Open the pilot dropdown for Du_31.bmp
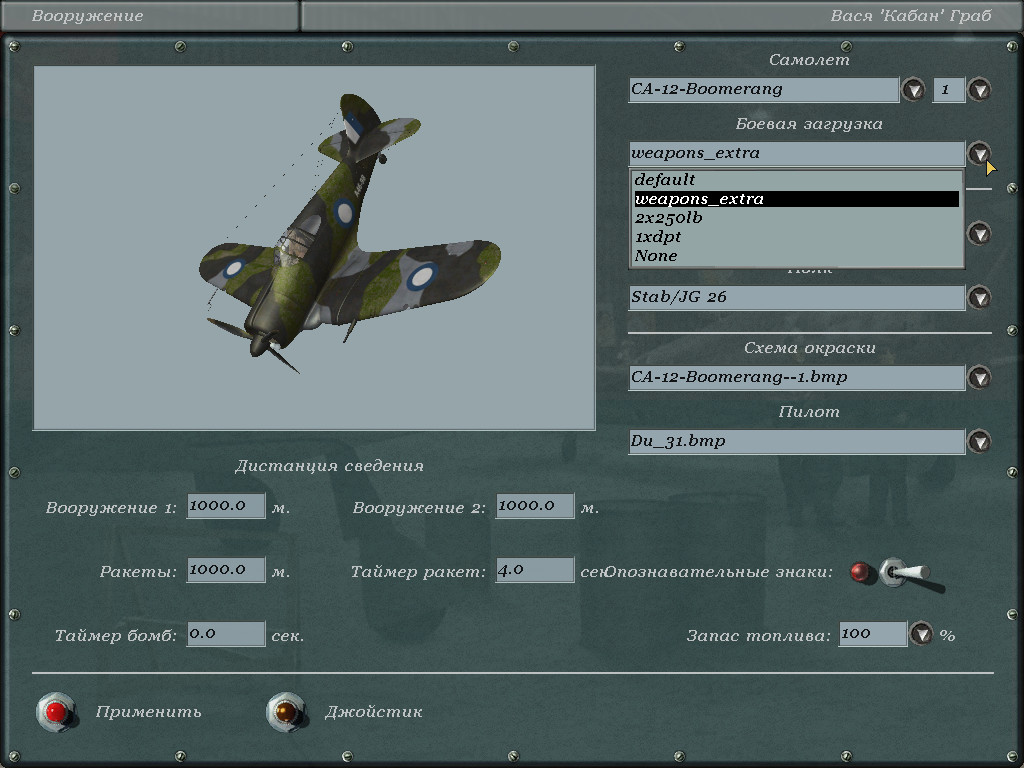This screenshot has width=1024, height=768. [979, 441]
